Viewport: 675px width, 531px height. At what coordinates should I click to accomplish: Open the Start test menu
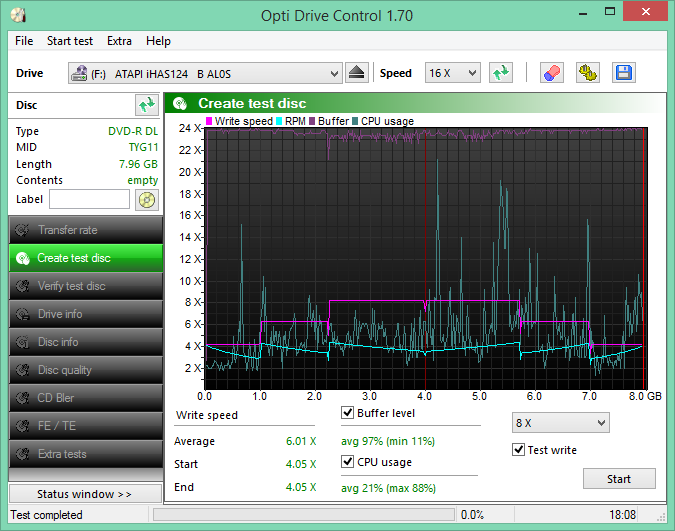[70, 41]
